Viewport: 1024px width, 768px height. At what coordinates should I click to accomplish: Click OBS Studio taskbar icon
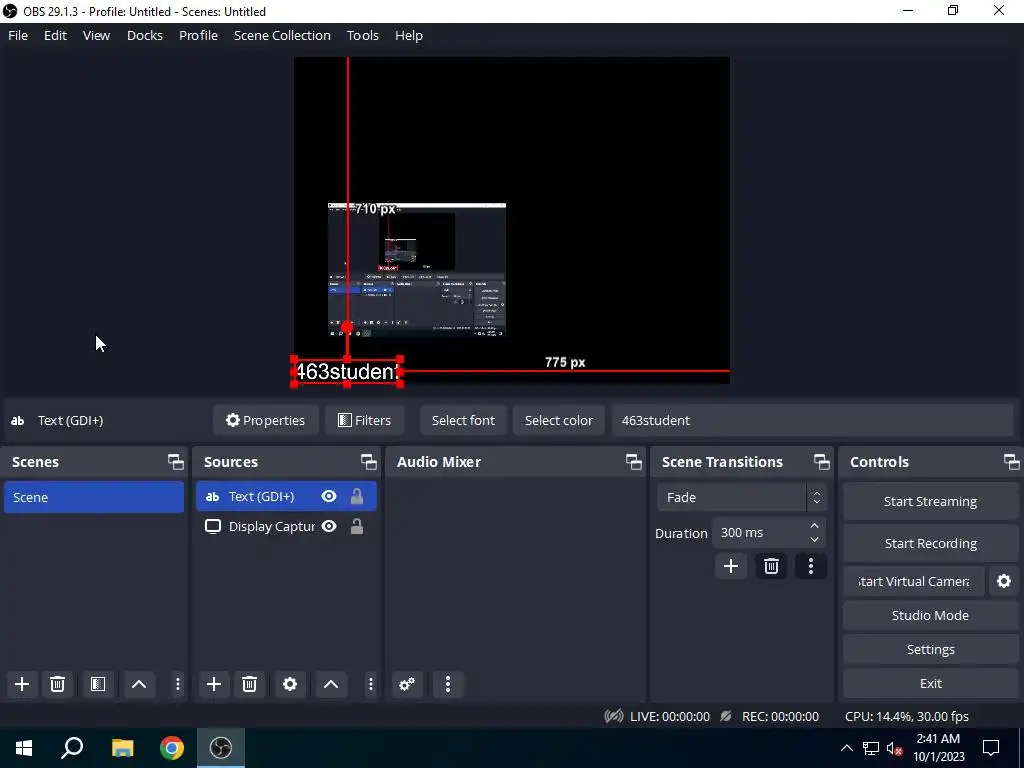(221, 748)
